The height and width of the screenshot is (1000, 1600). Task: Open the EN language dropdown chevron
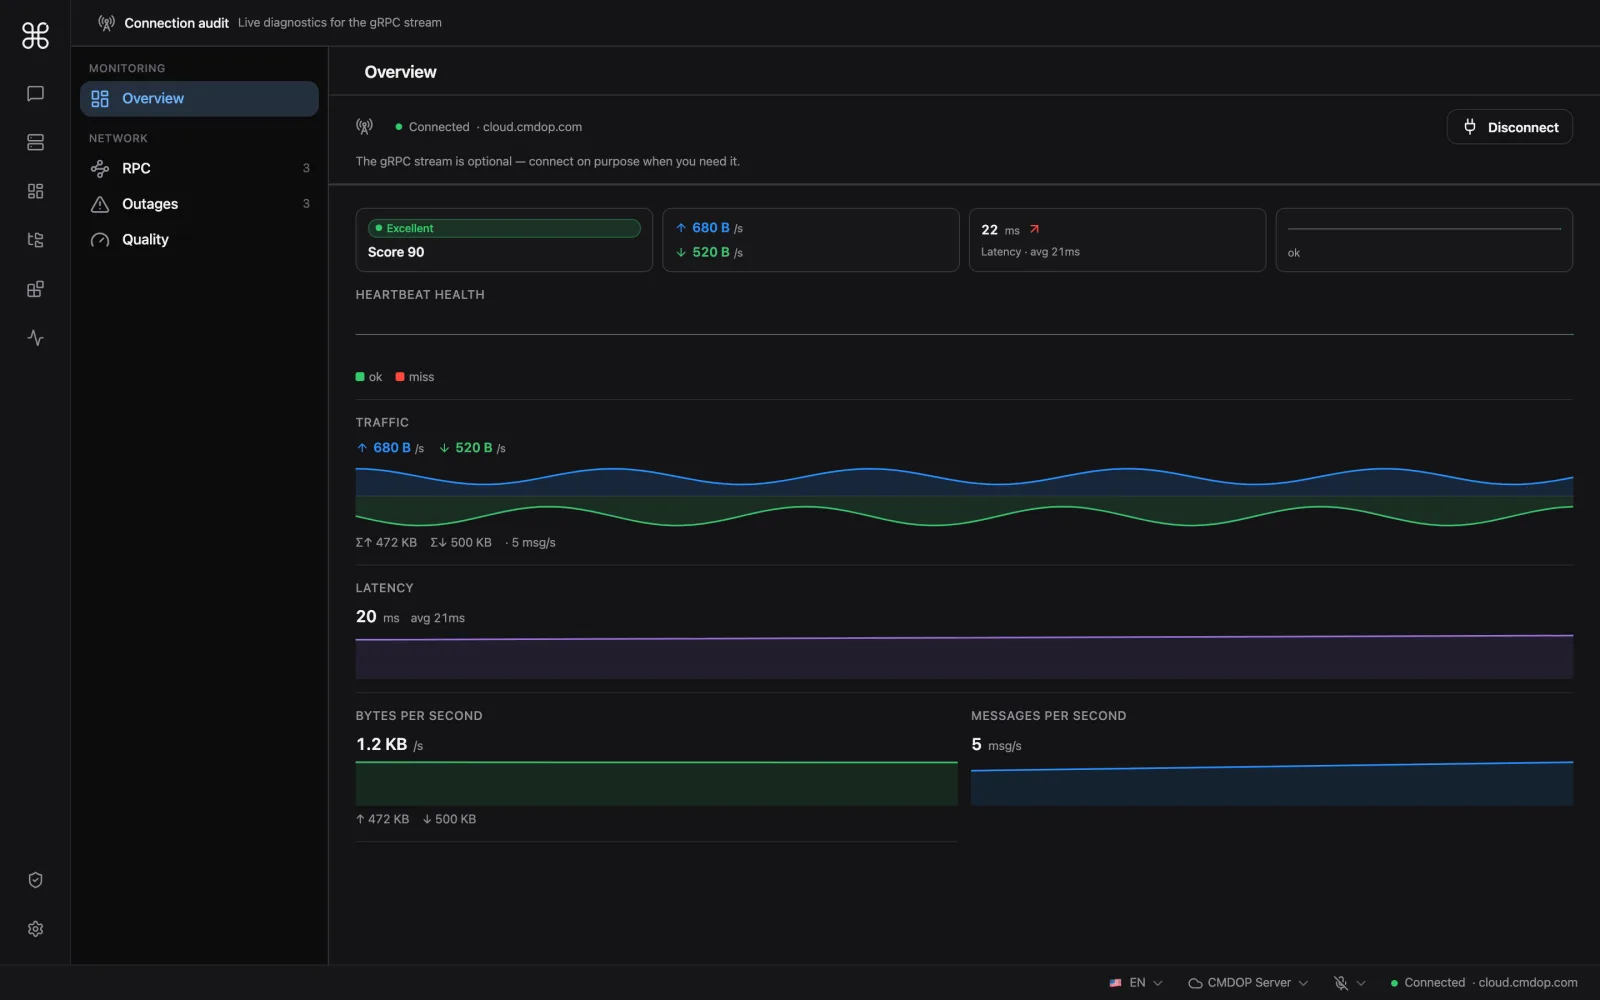1158,983
